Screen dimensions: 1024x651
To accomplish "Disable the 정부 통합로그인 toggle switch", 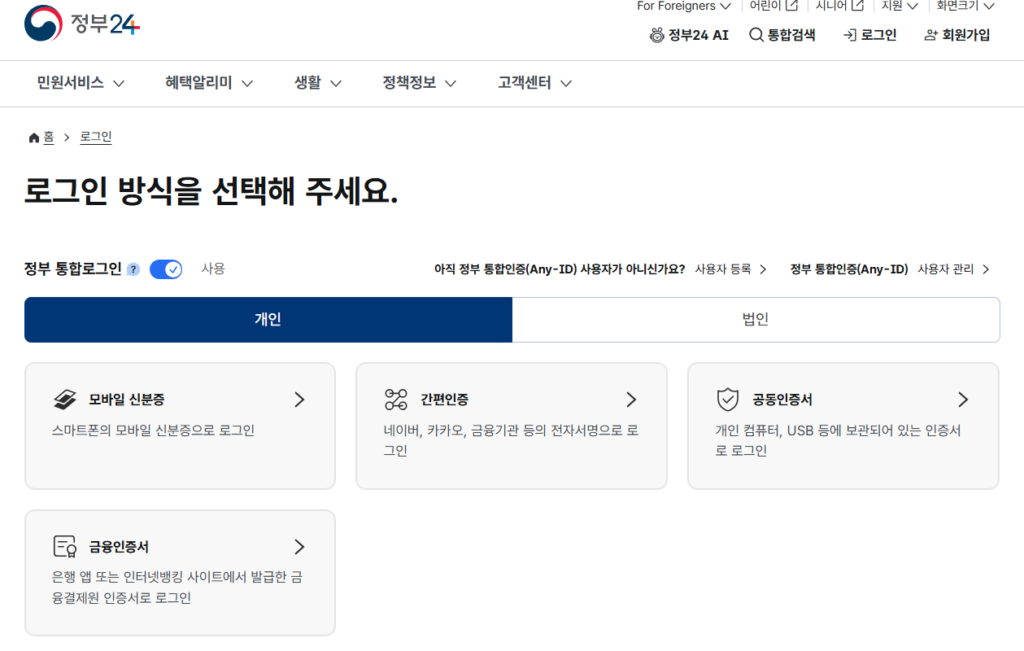I will (165, 268).
